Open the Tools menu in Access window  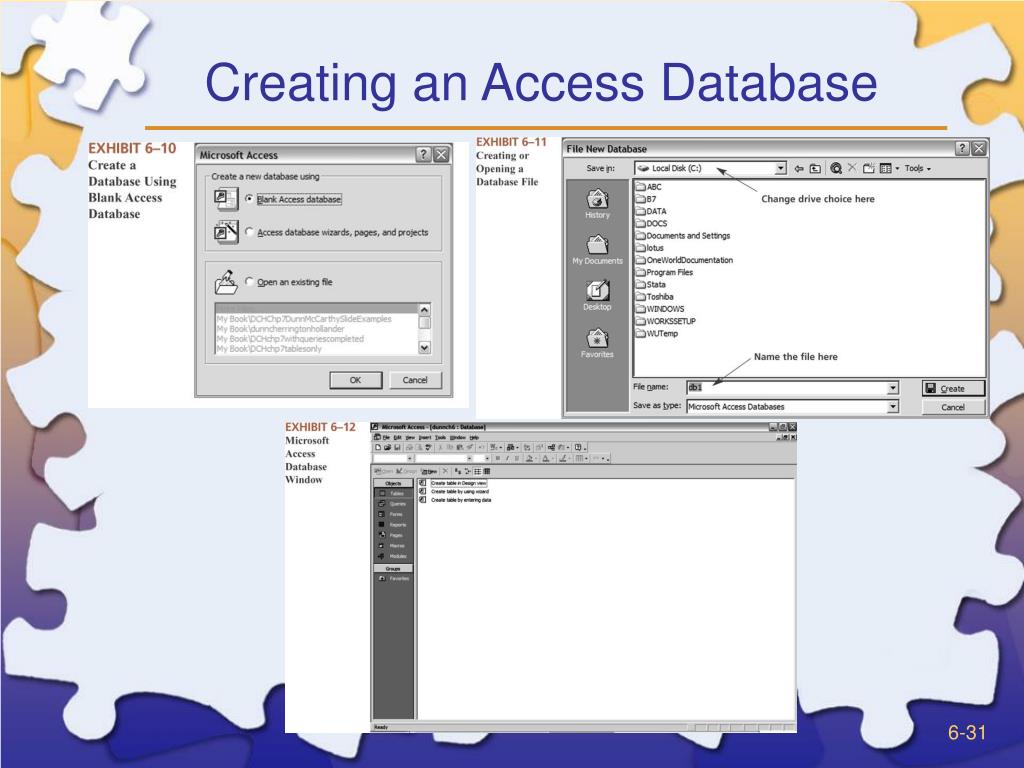click(x=440, y=438)
